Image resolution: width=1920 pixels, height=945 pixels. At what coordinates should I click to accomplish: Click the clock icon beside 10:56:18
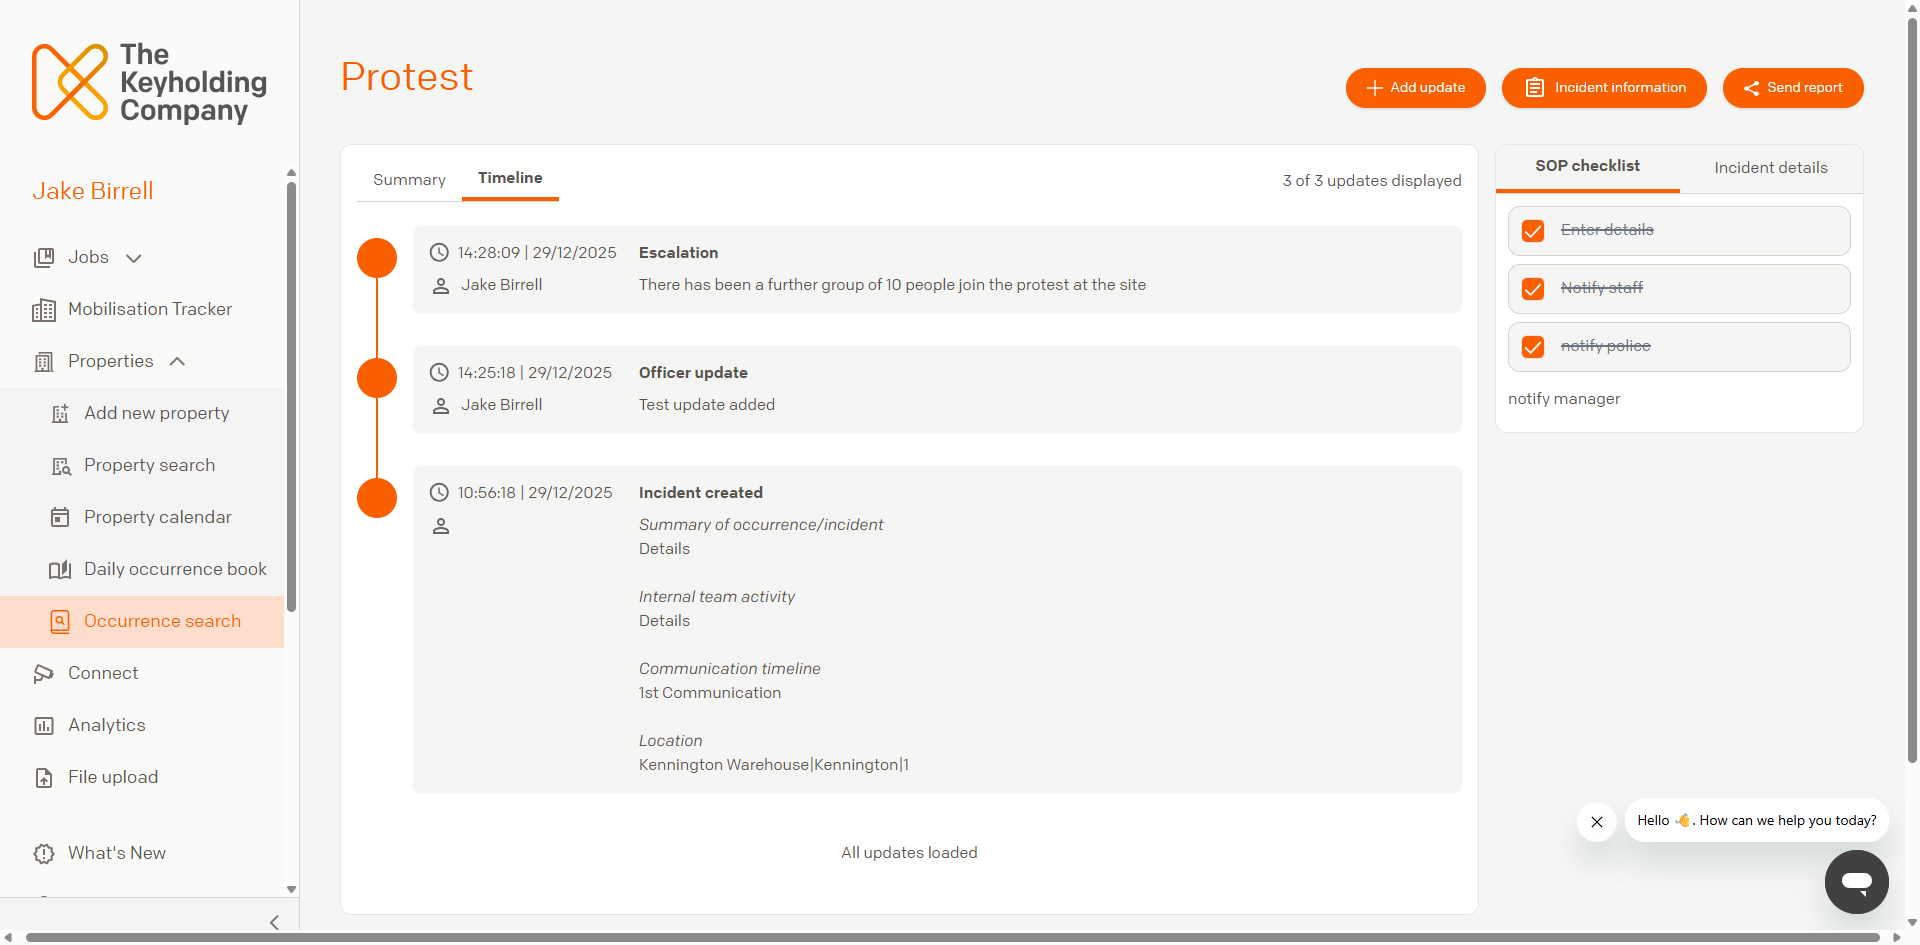[439, 493]
